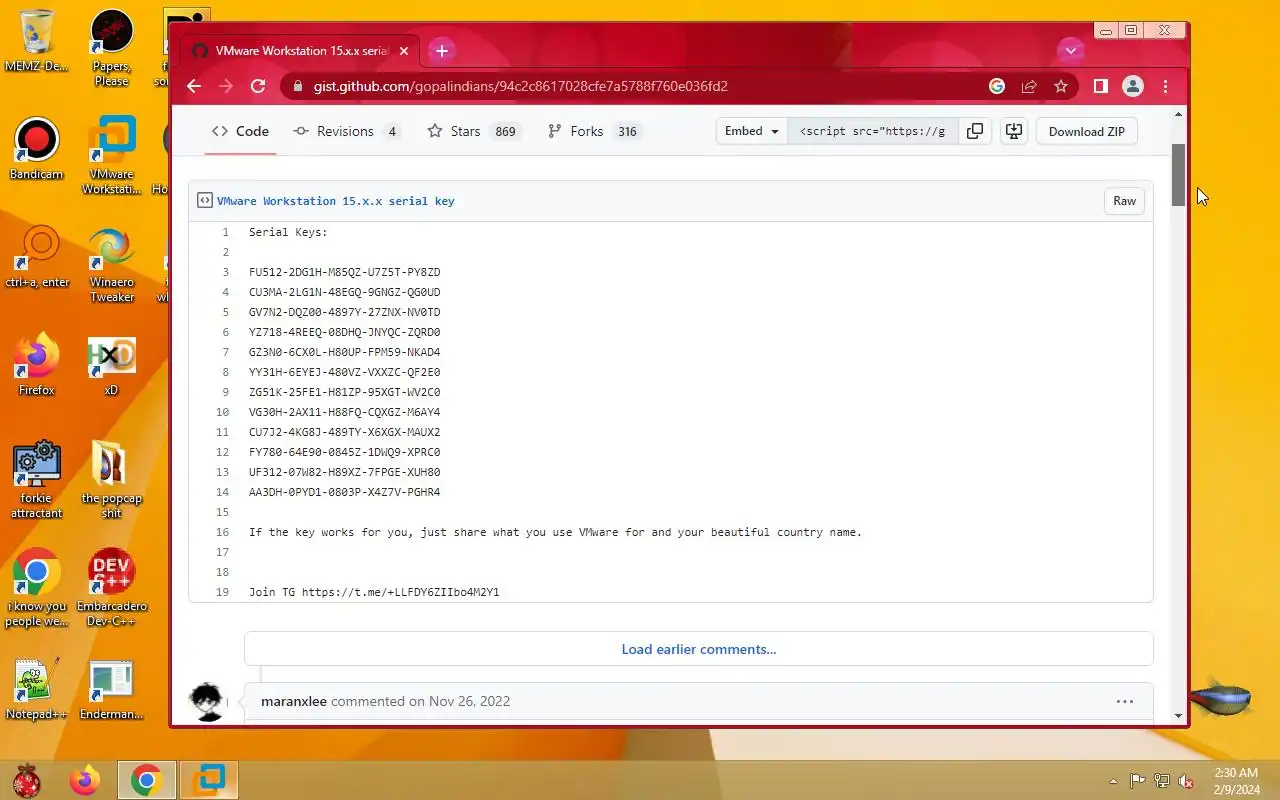The image size is (1280, 800).
Task: Switch to the Revisions tab
Action: click(x=346, y=131)
